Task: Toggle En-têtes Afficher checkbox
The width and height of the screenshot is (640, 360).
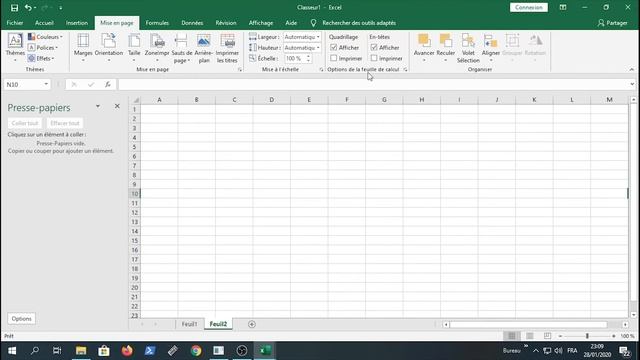Action: tap(374, 47)
